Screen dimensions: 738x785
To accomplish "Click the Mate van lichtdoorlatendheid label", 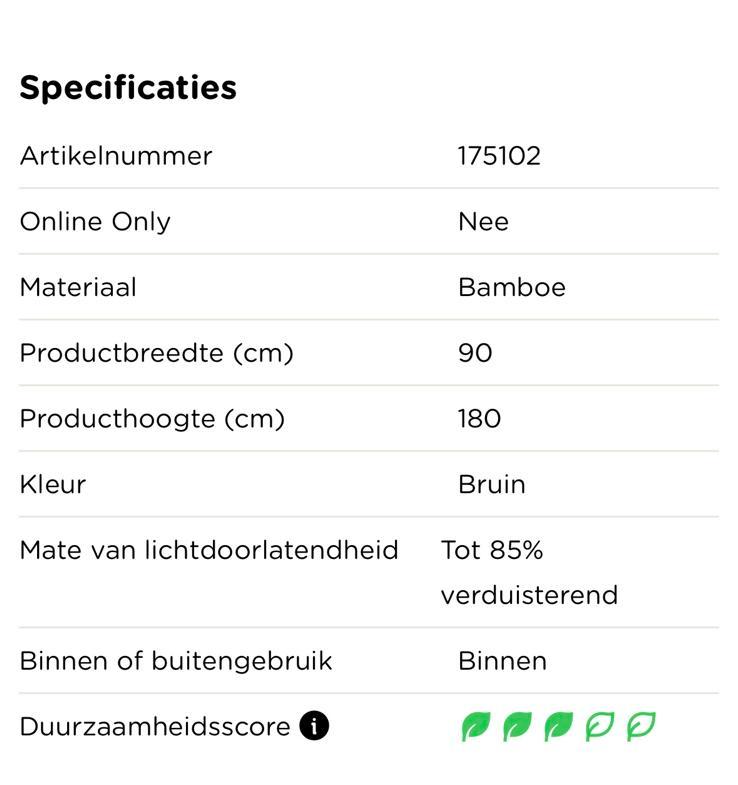I will 209,550.
